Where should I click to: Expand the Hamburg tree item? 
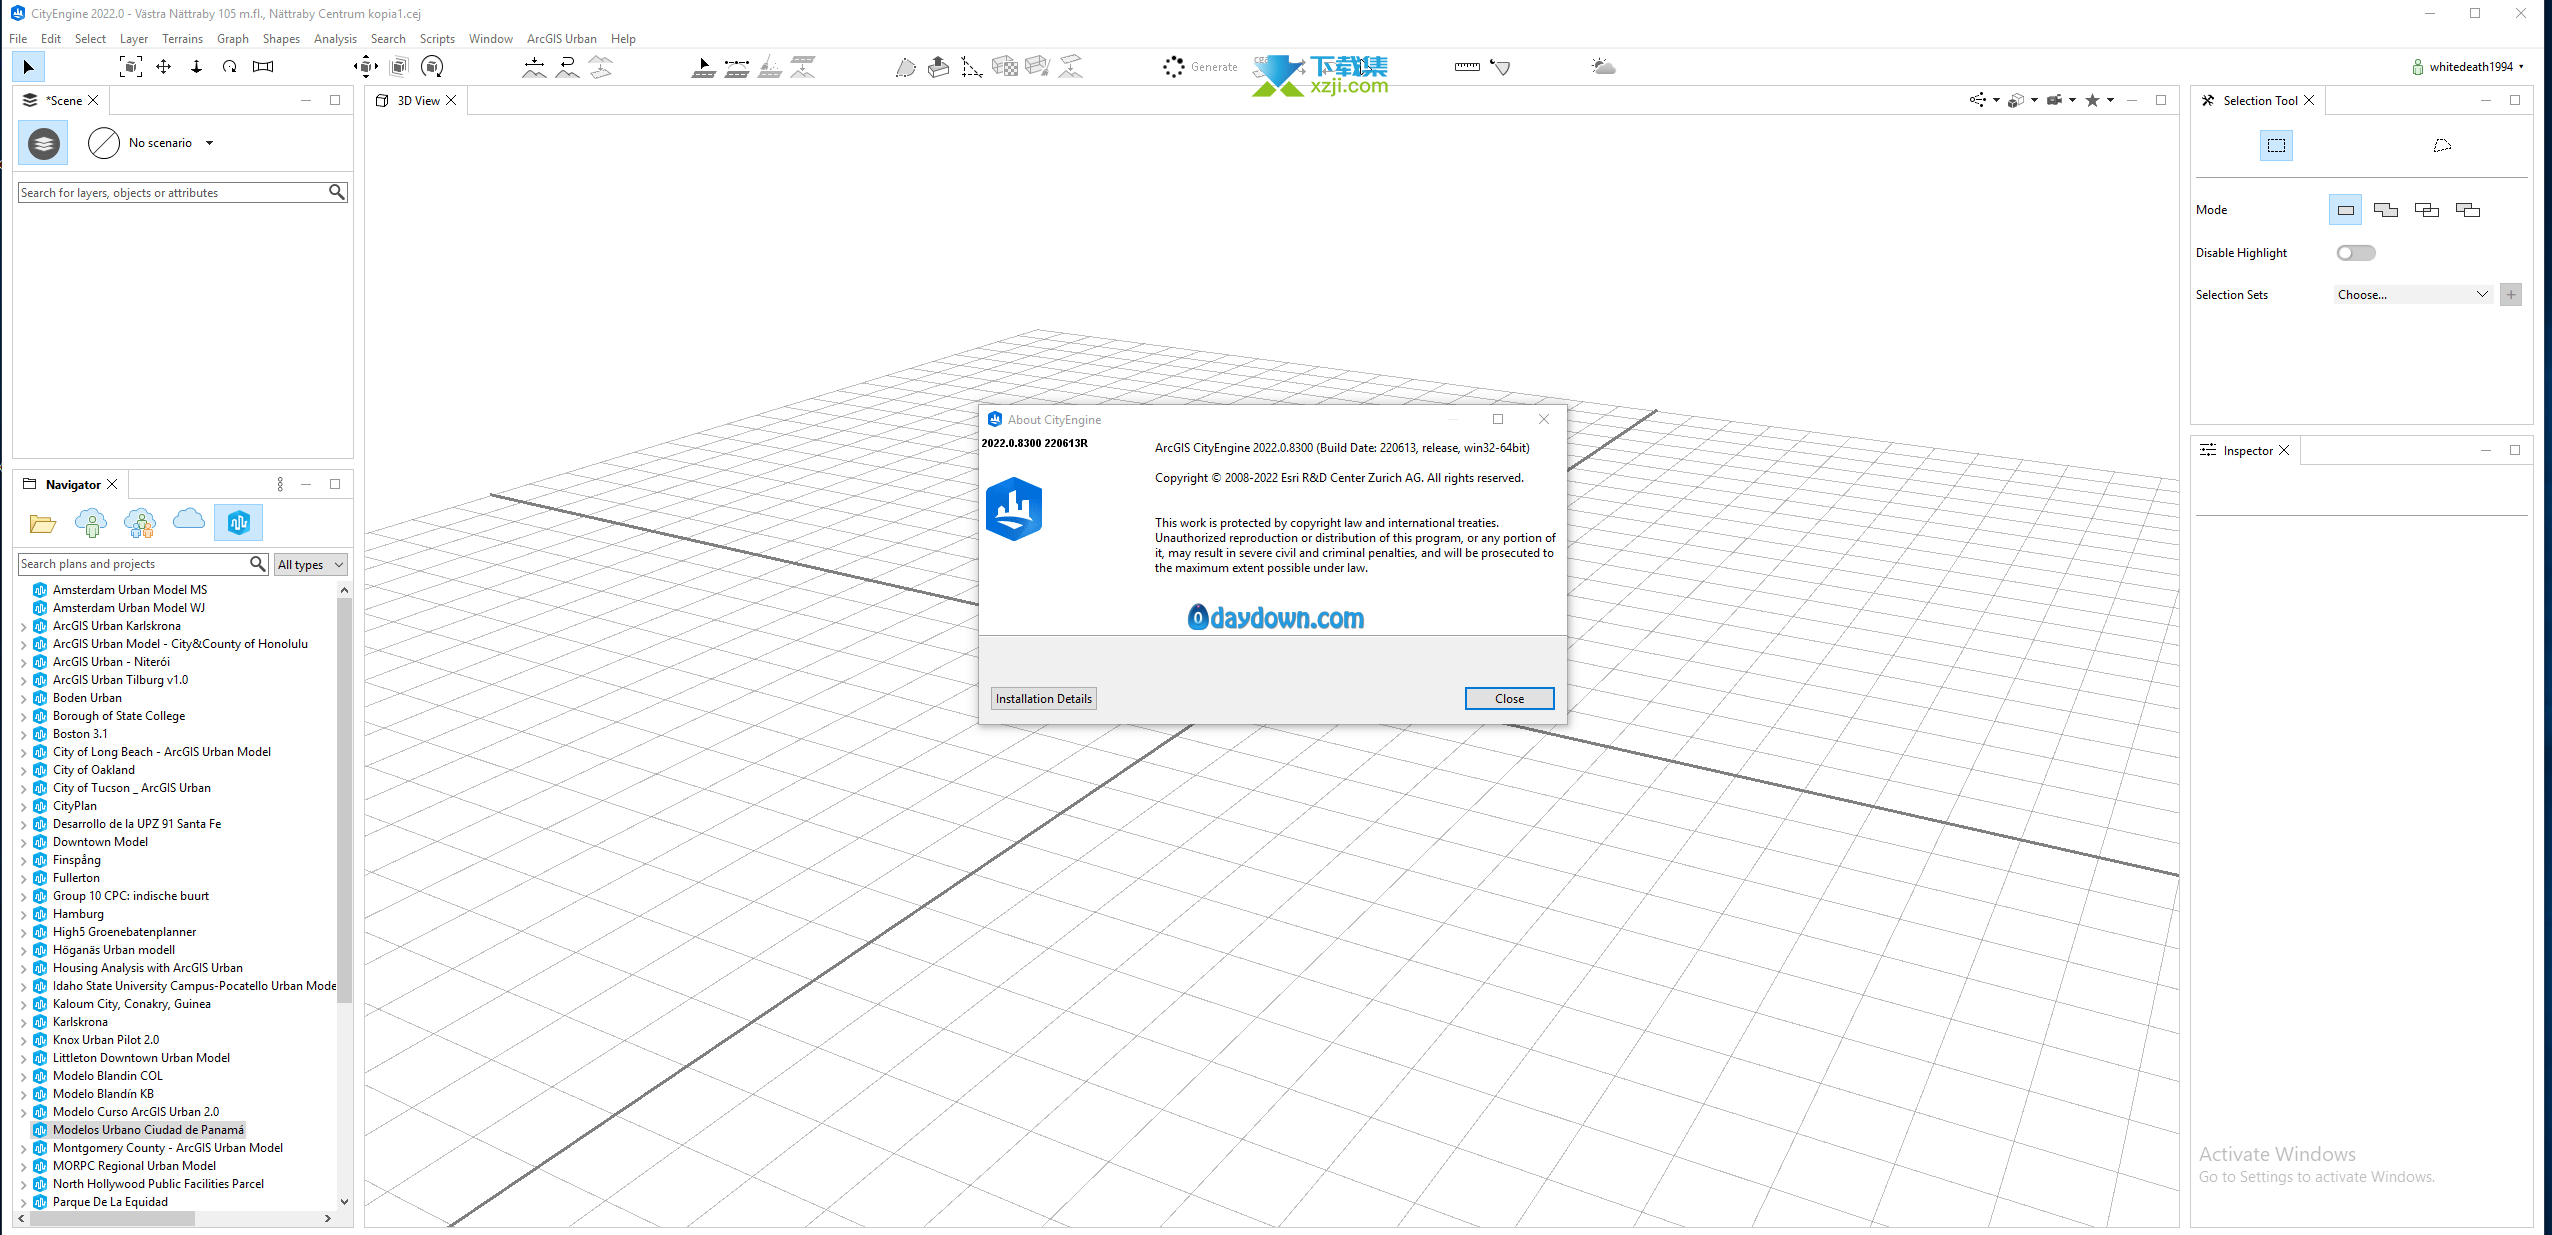(x=24, y=914)
